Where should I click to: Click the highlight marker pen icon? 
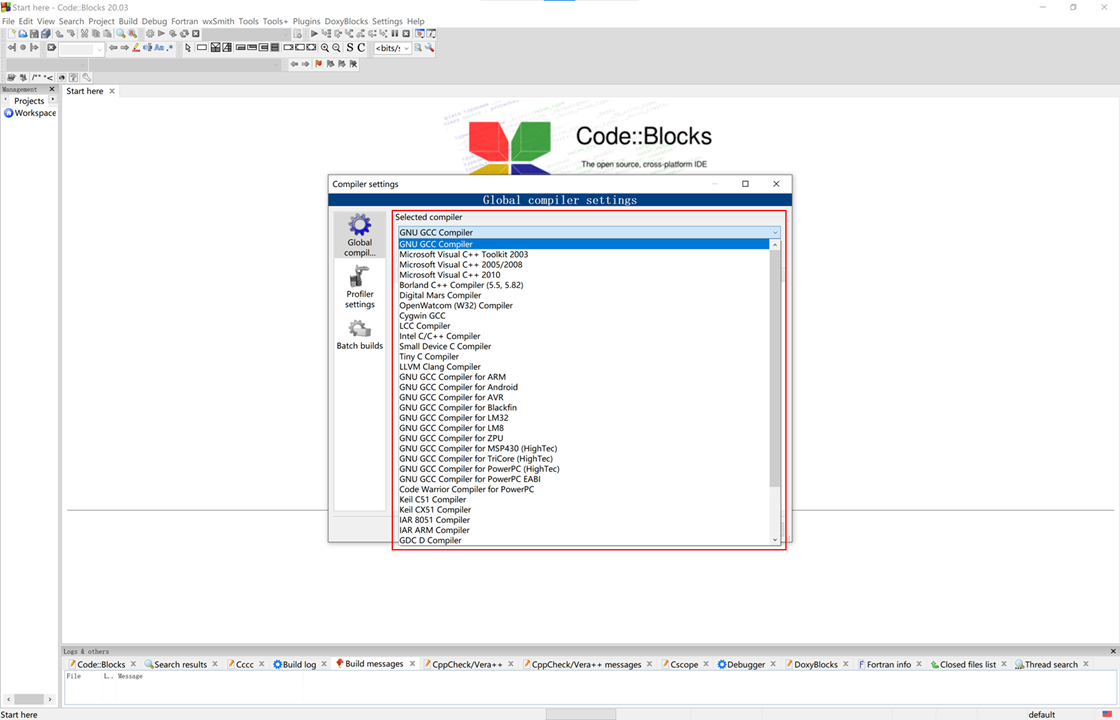click(x=136, y=48)
